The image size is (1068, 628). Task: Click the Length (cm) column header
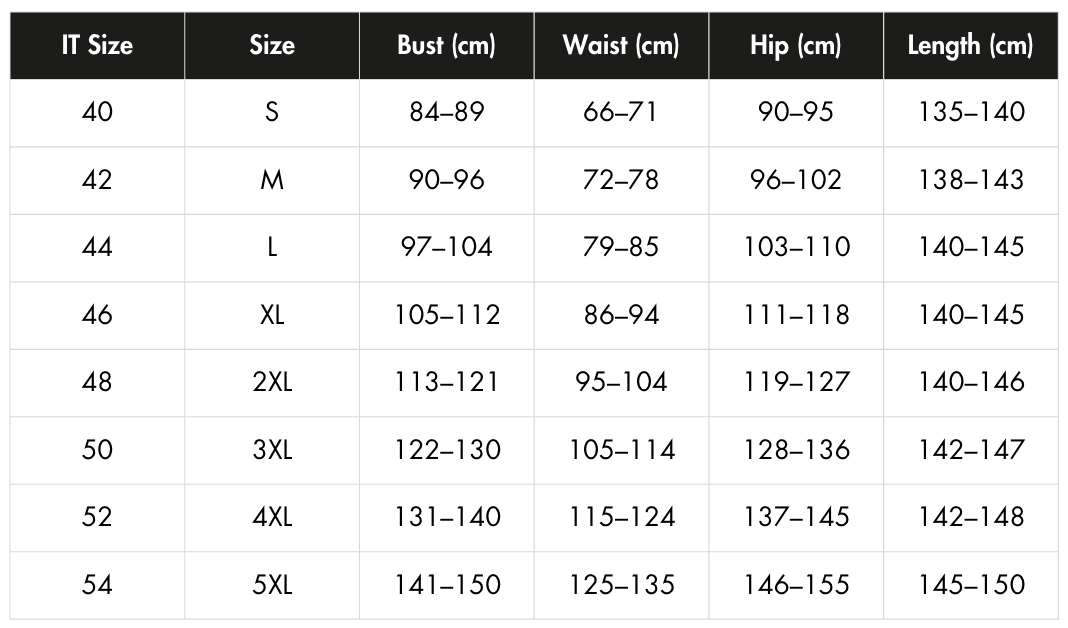click(x=971, y=46)
